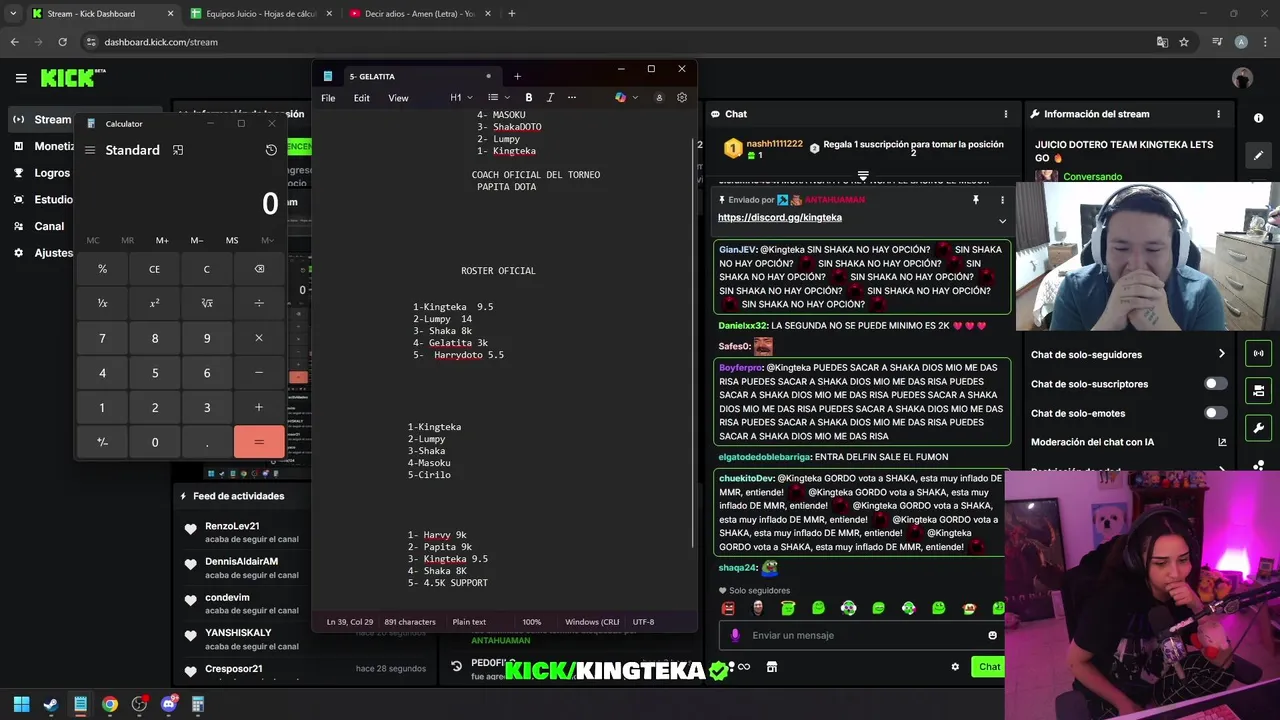Send message with green Chat button
This screenshot has width=1280, height=720.
[x=989, y=667]
